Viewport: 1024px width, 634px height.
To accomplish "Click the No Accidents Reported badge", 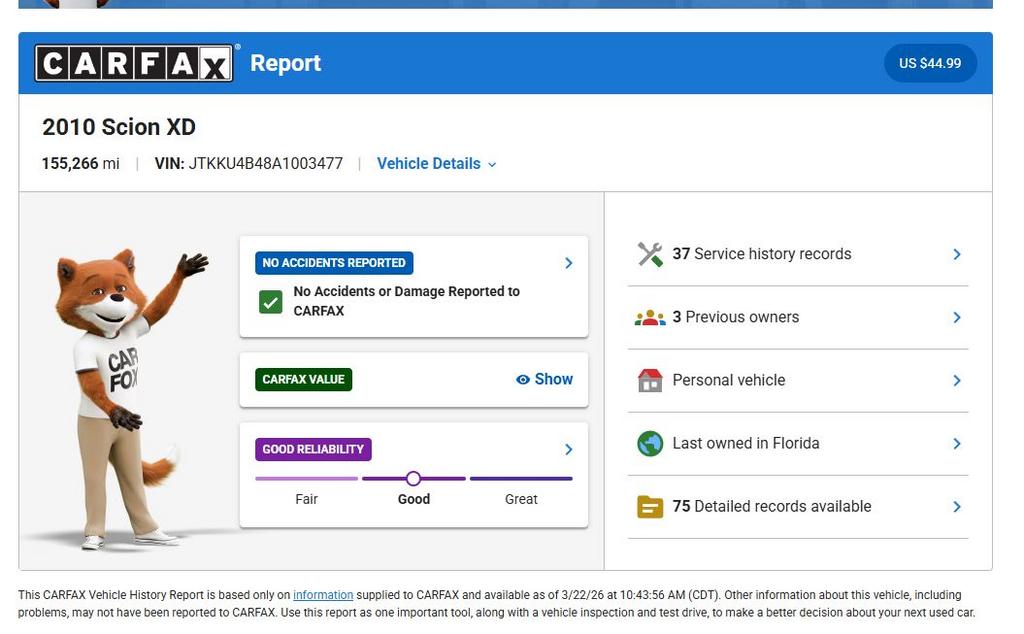I will click(334, 263).
